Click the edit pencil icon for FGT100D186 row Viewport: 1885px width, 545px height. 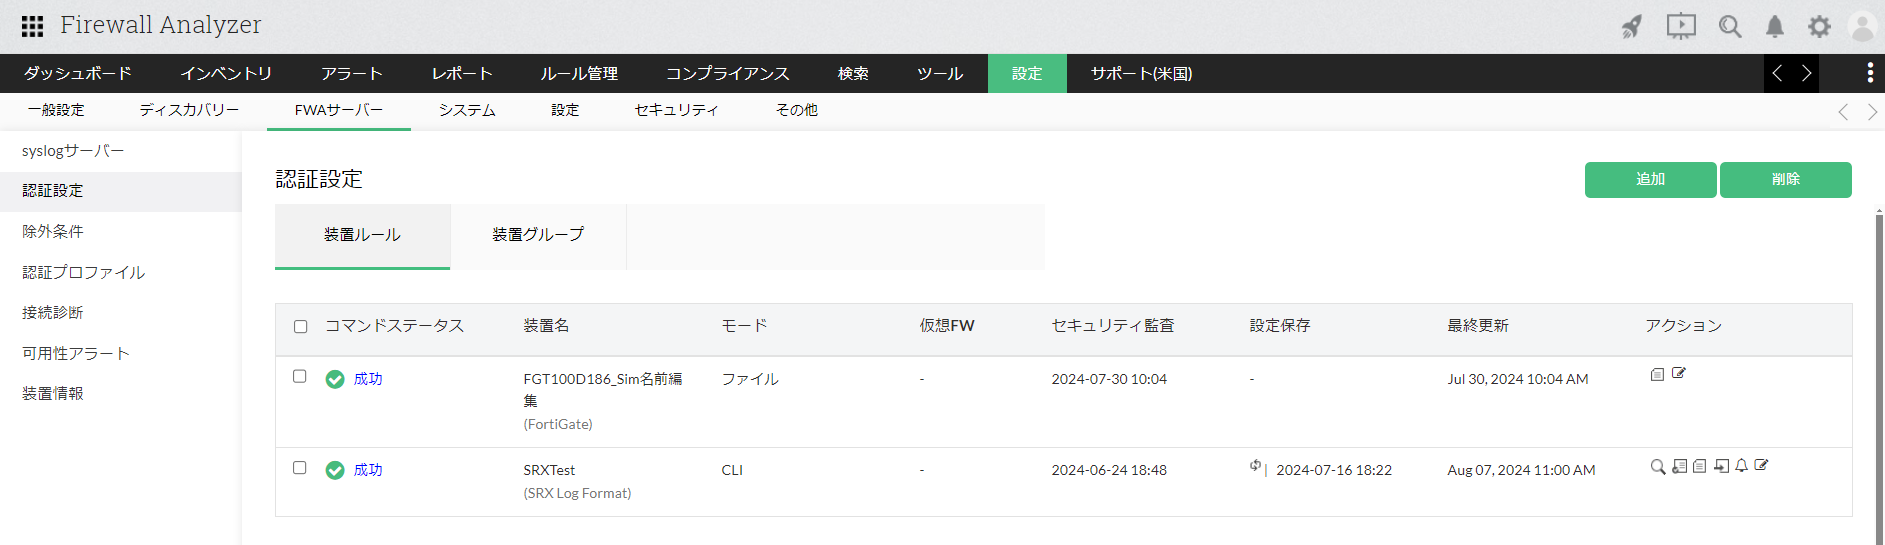[x=1679, y=374]
